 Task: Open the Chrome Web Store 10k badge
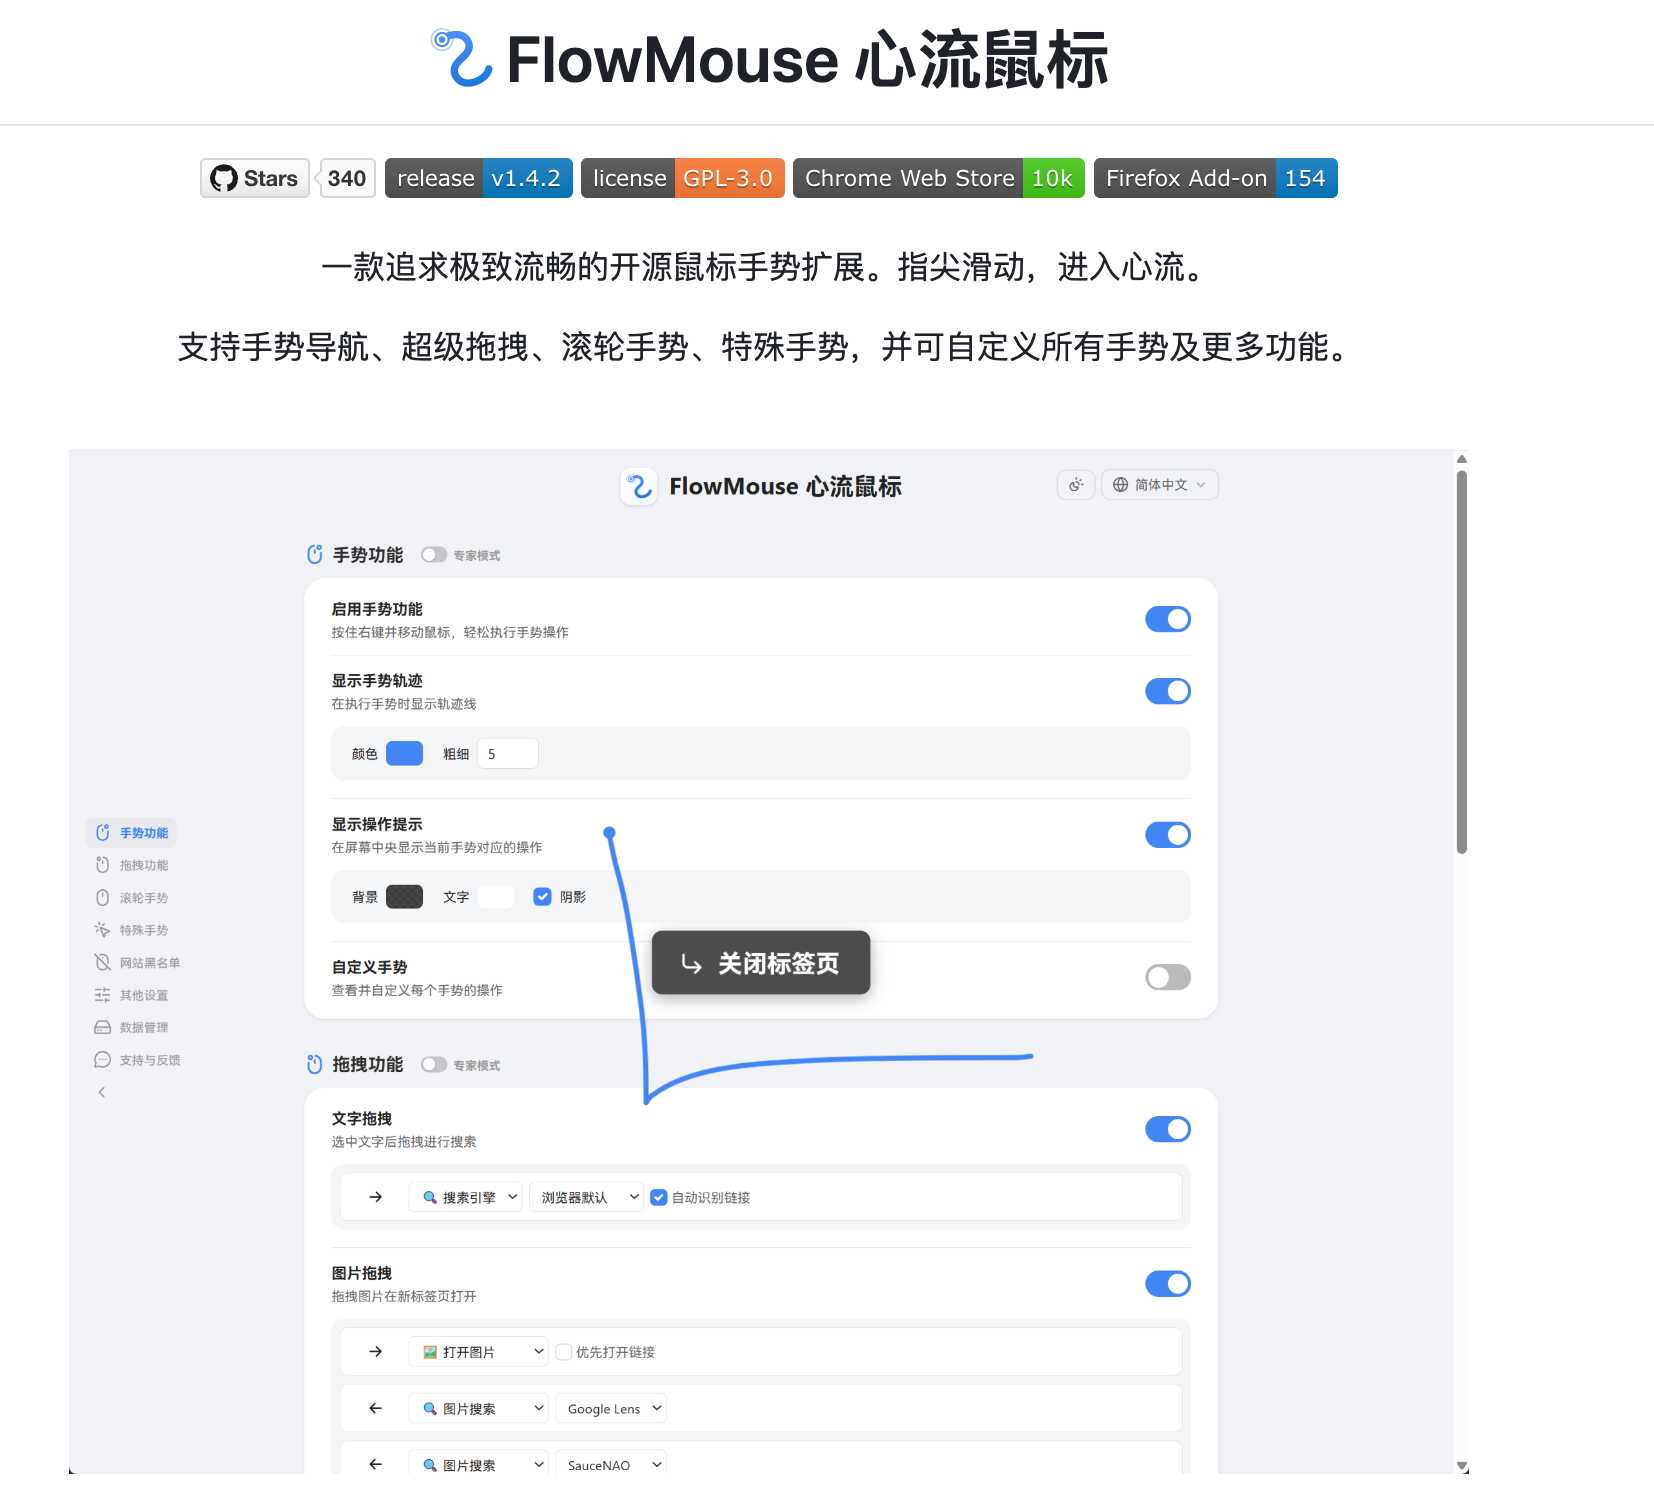[x=939, y=178]
